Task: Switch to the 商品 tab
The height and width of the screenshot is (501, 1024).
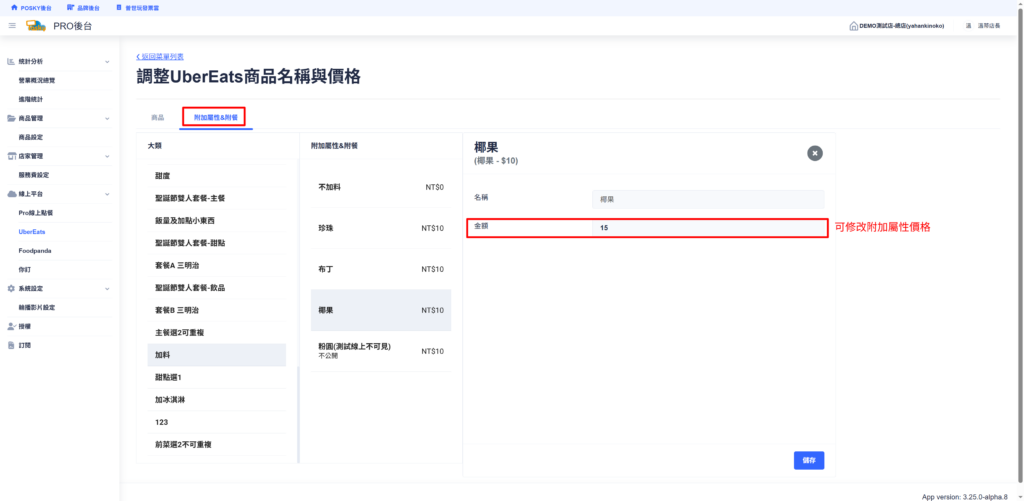Action: pos(157,117)
